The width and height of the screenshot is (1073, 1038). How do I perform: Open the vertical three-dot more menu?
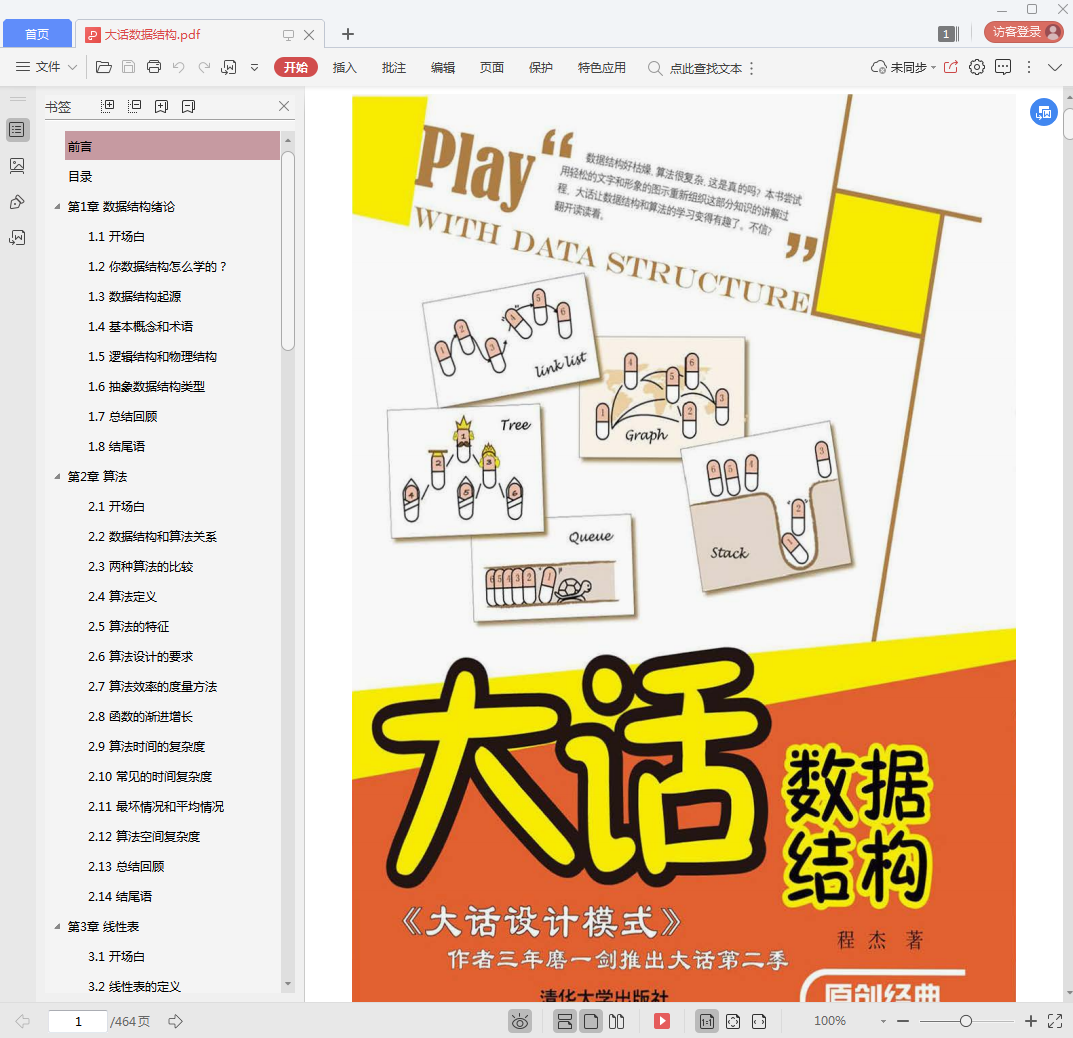1029,67
